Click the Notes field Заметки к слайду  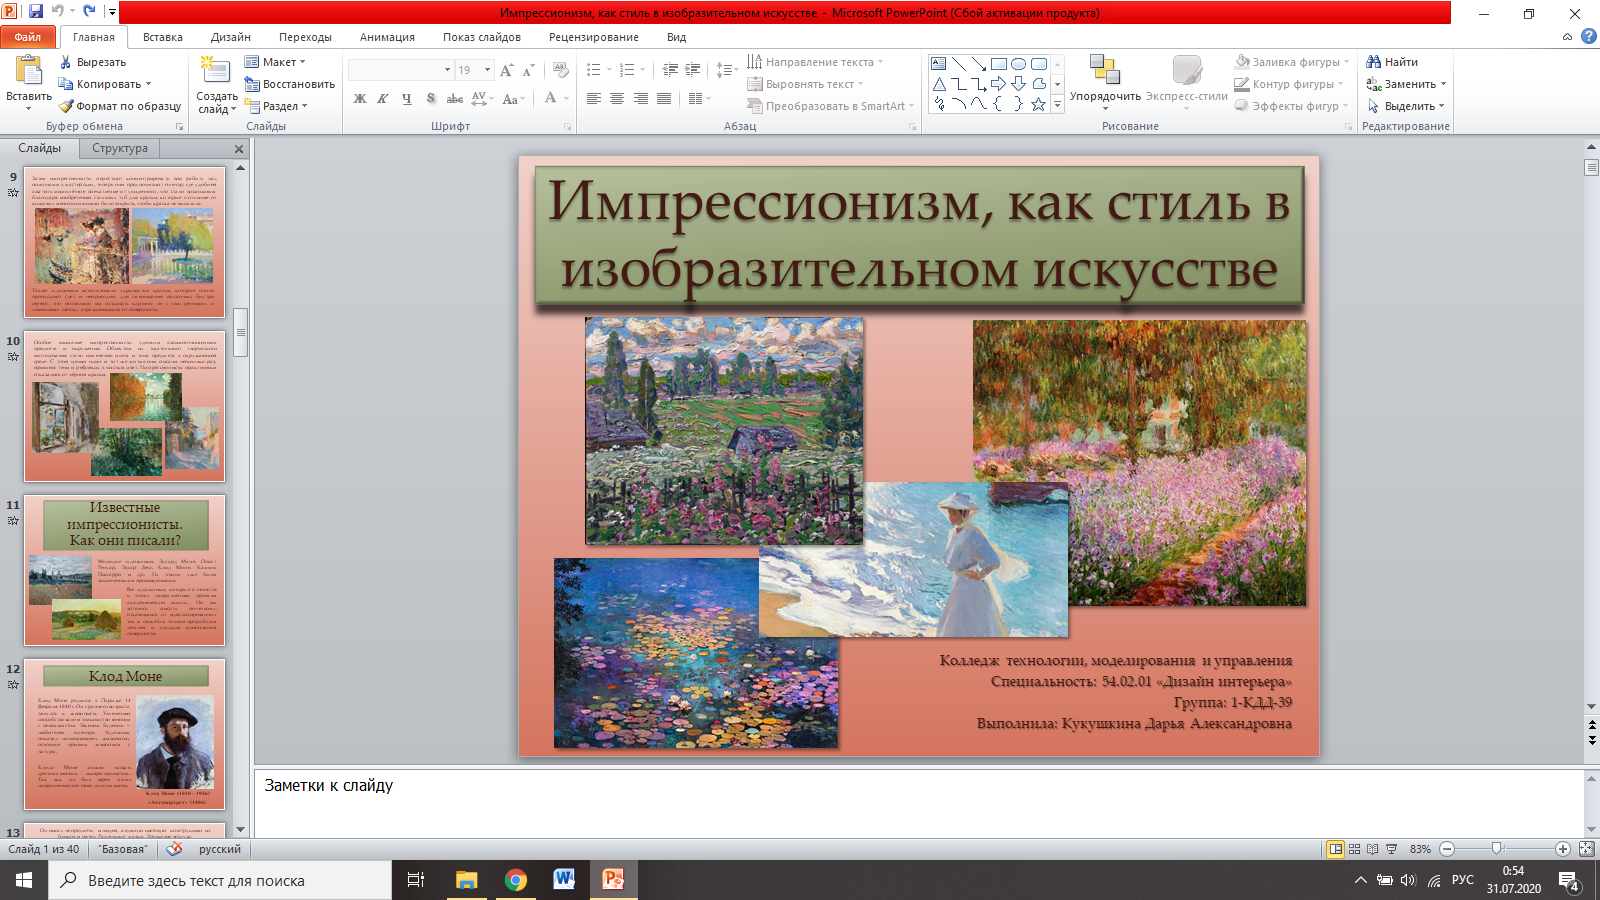[920, 803]
